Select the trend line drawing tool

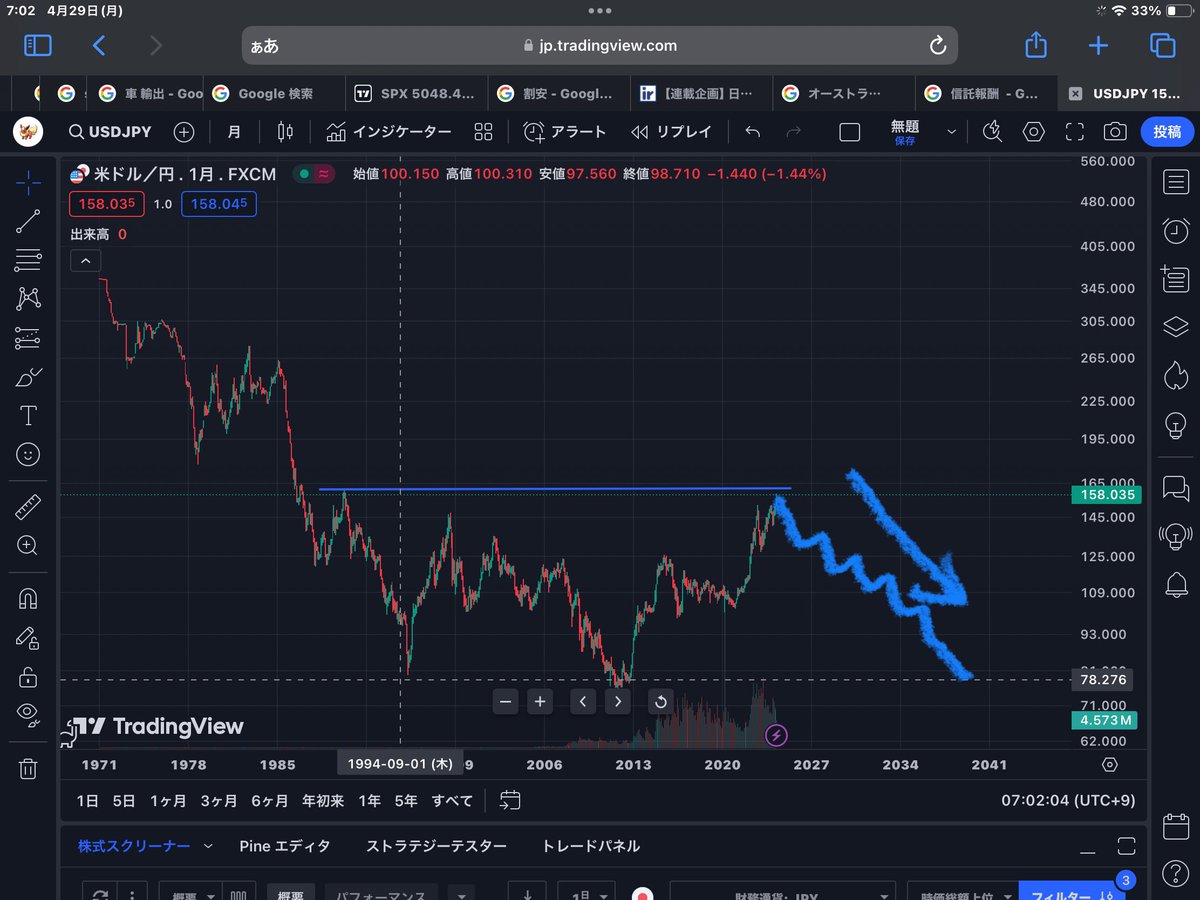[28, 221]
